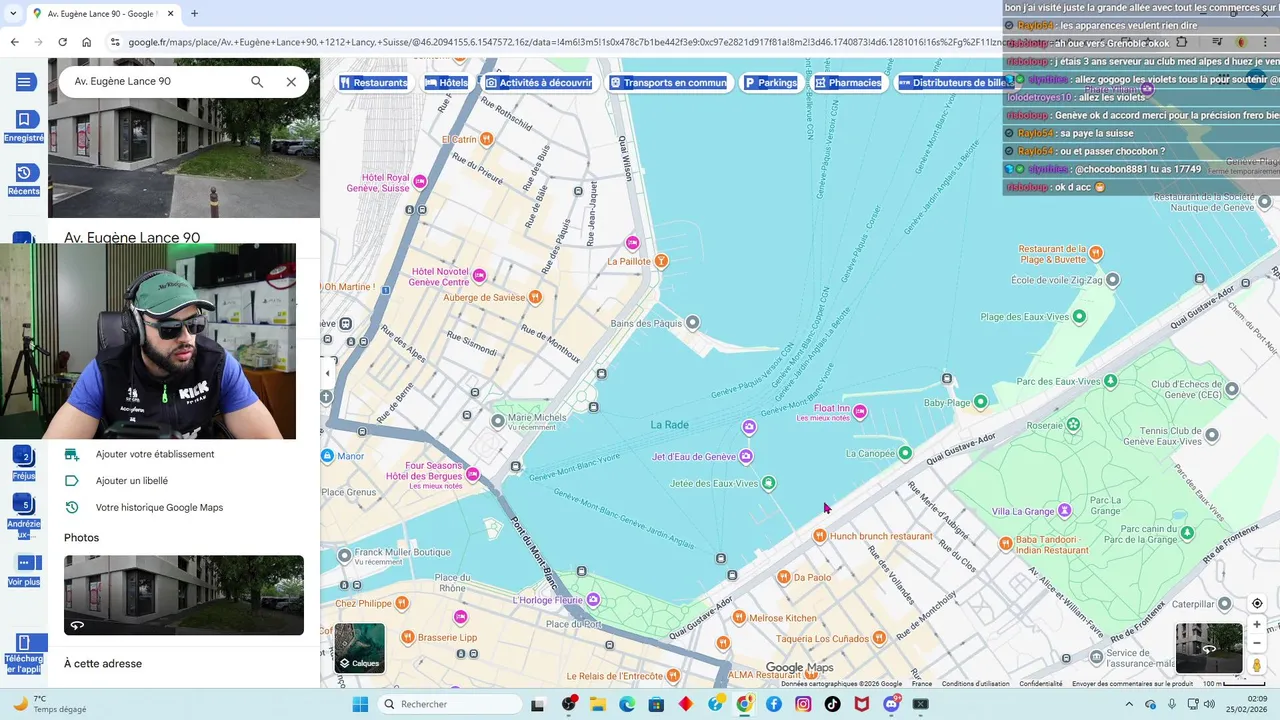
Task: Select the Hunch brunch restaurant marker
Action: pyautogui.click(x=820, y=536)
